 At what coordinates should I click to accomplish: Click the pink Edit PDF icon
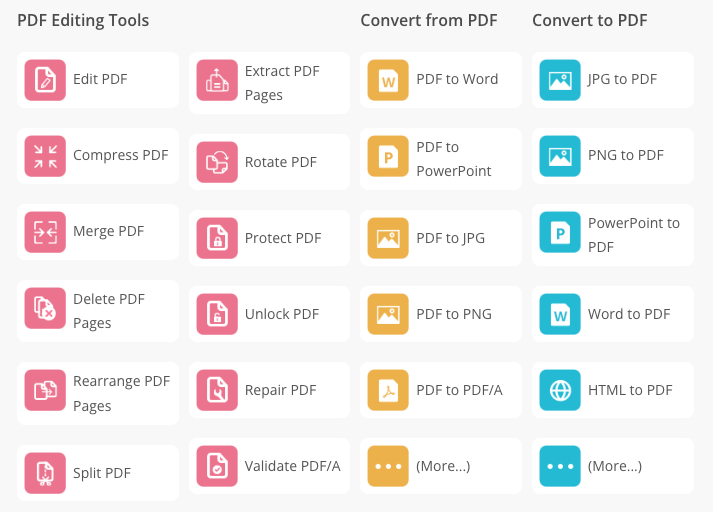45,80
